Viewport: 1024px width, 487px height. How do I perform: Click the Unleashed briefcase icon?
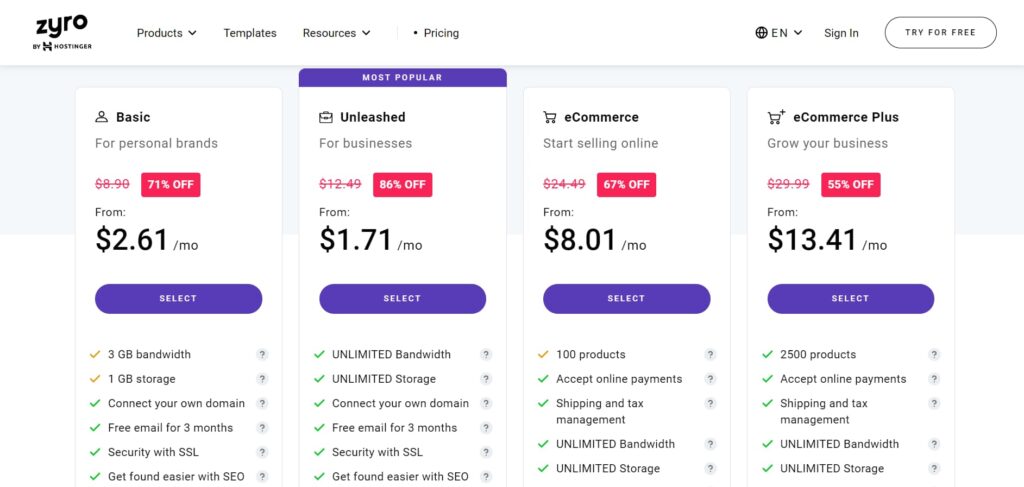tap(325, 118)
